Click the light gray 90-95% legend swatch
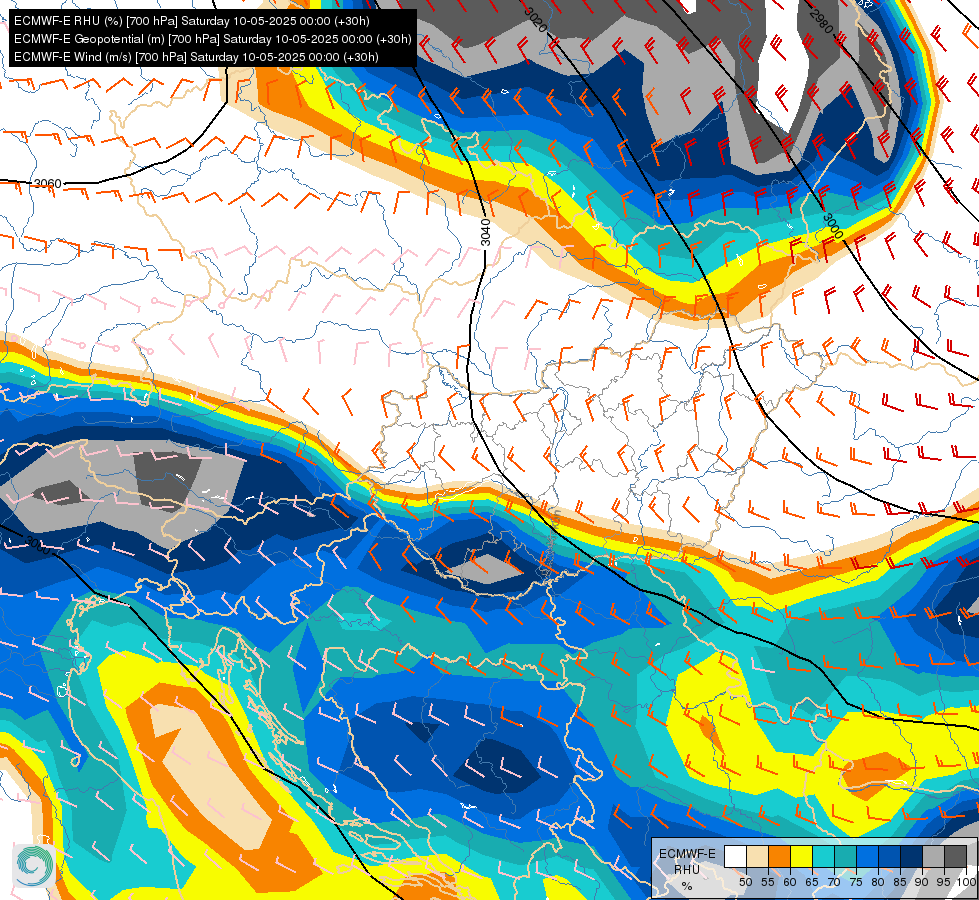Screen dimensions: 979x900 [x=933, y=856]
